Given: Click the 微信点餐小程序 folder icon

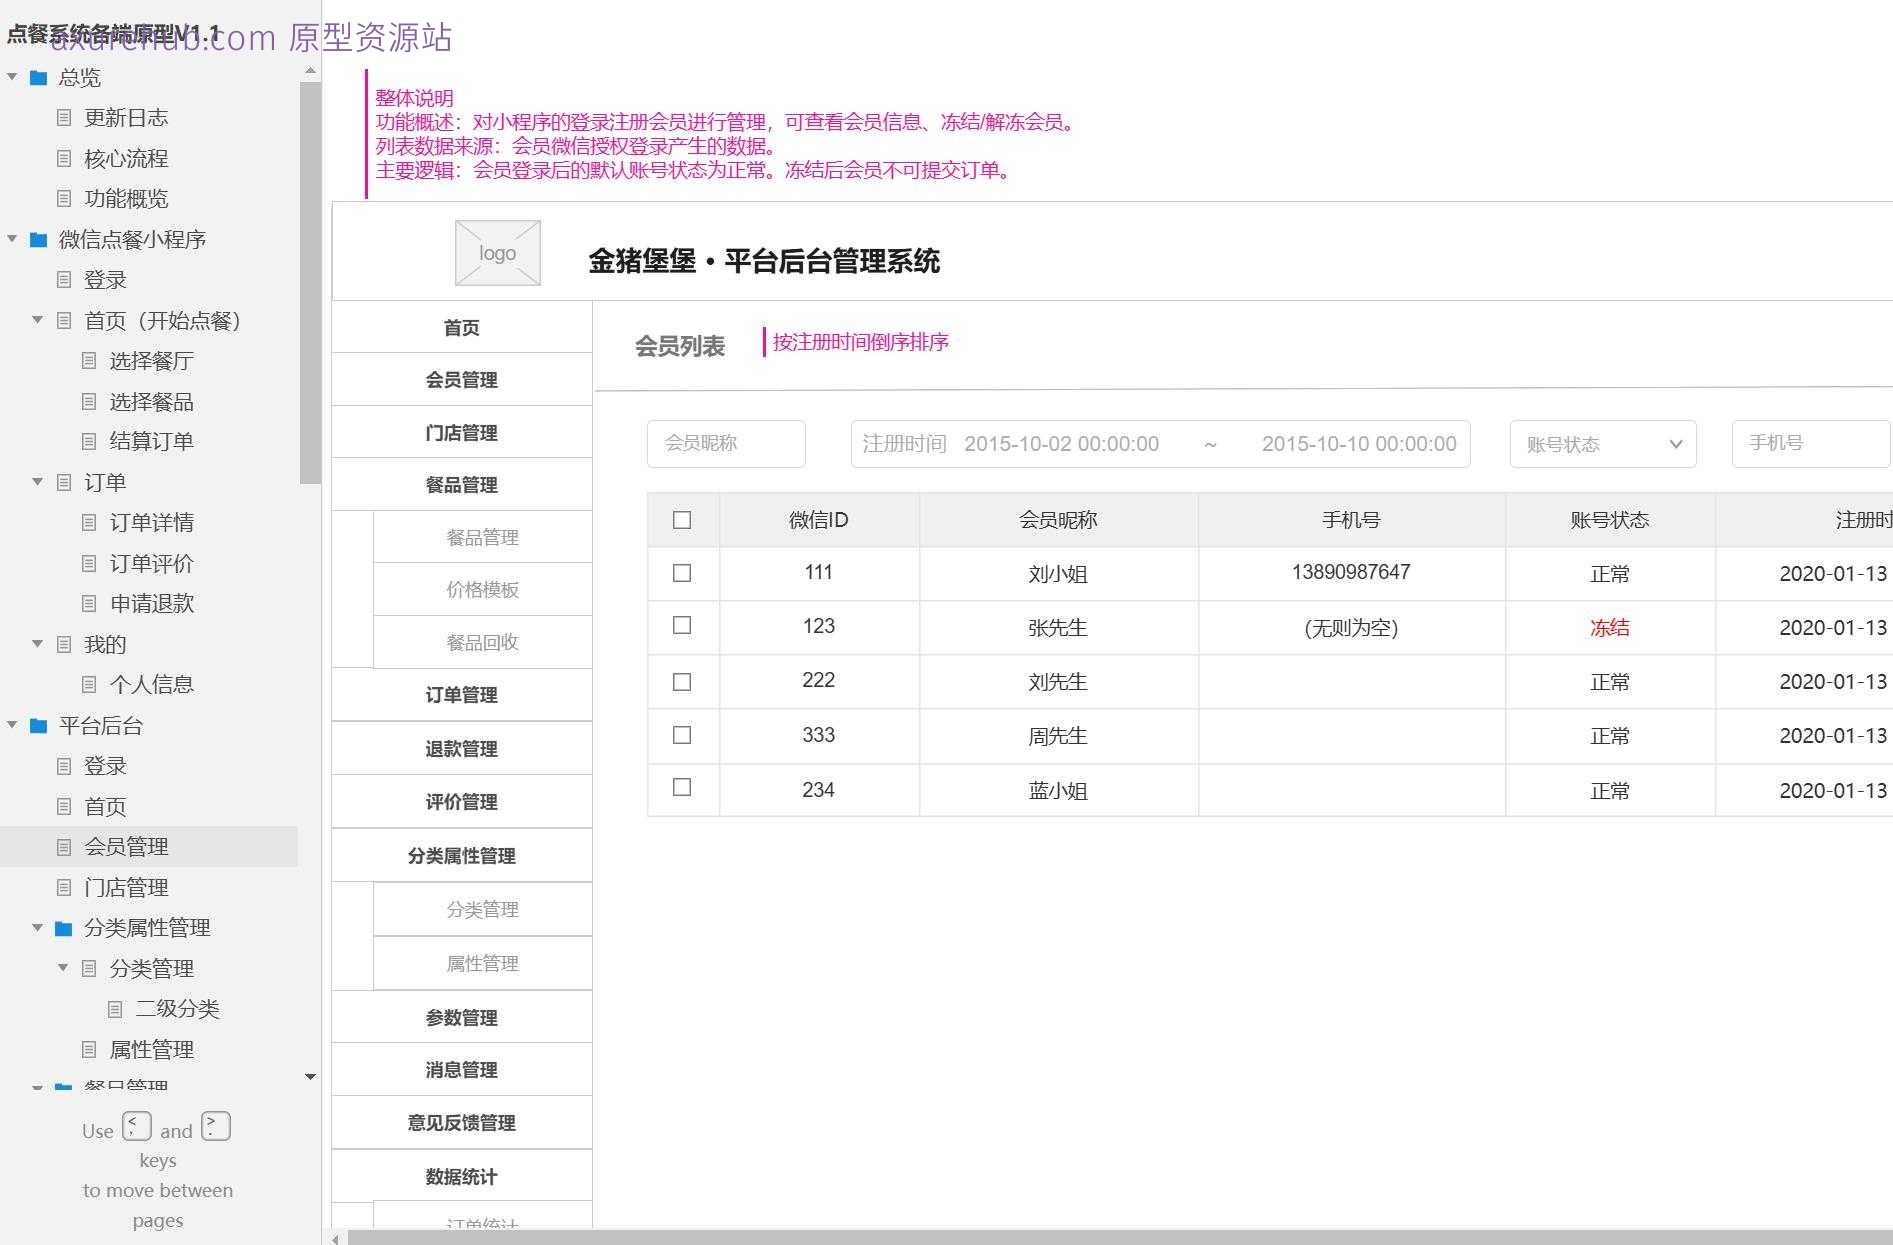Looking at the screenshot, I should pos(39,240).
